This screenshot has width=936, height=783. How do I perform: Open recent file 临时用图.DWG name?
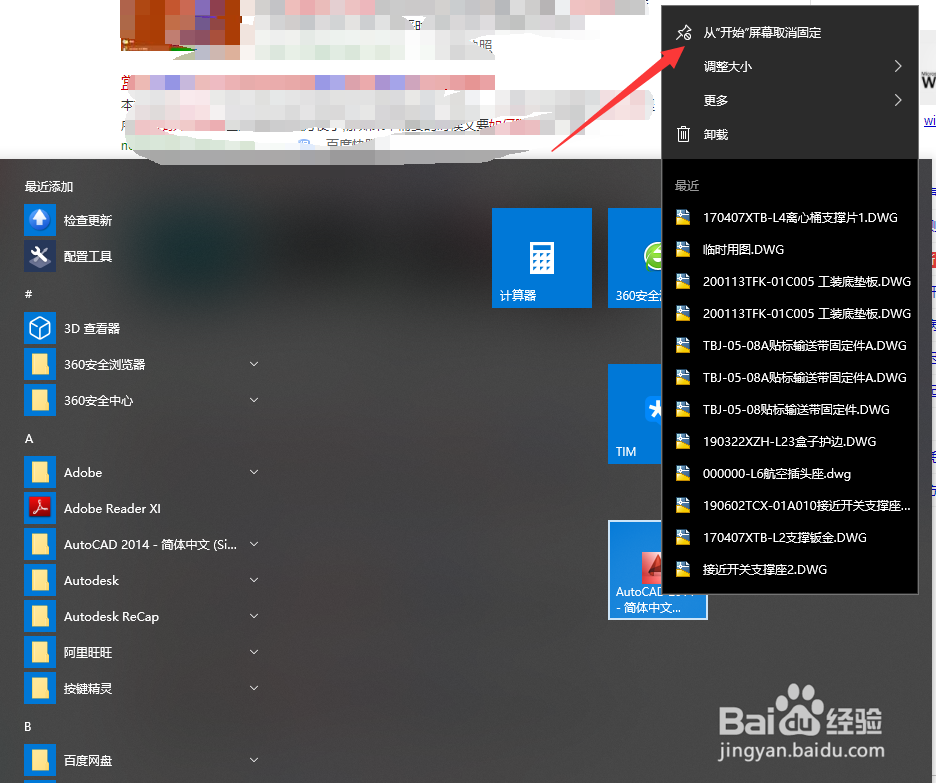743,249
